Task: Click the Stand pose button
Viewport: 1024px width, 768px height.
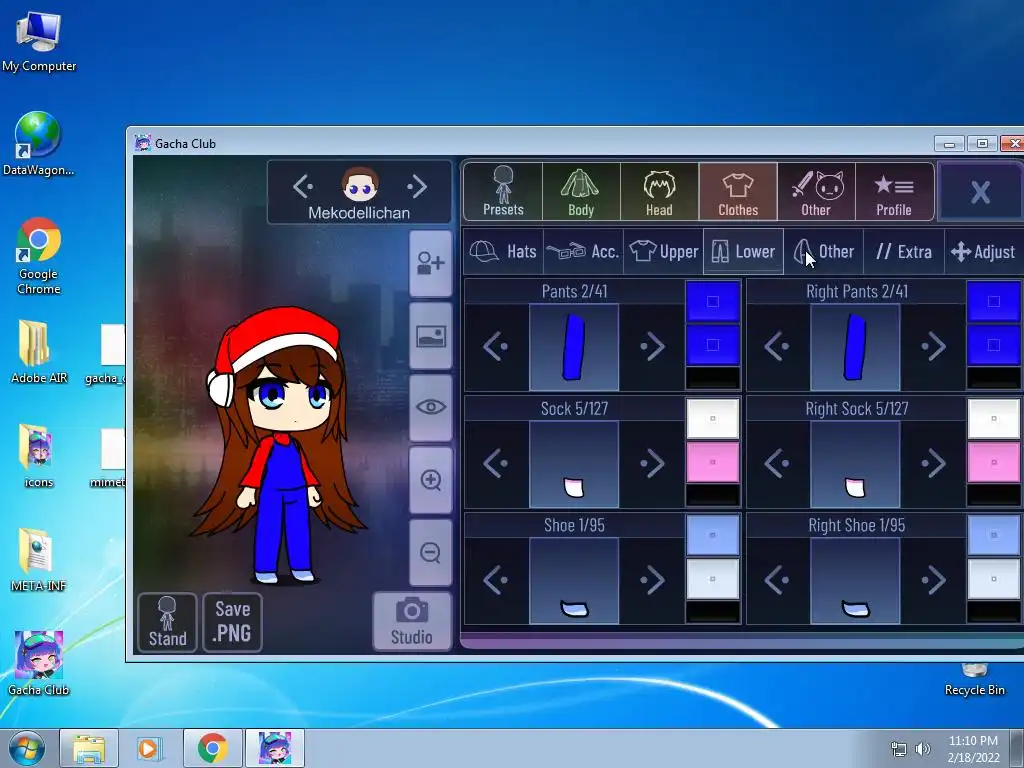Action: point(167,622)
